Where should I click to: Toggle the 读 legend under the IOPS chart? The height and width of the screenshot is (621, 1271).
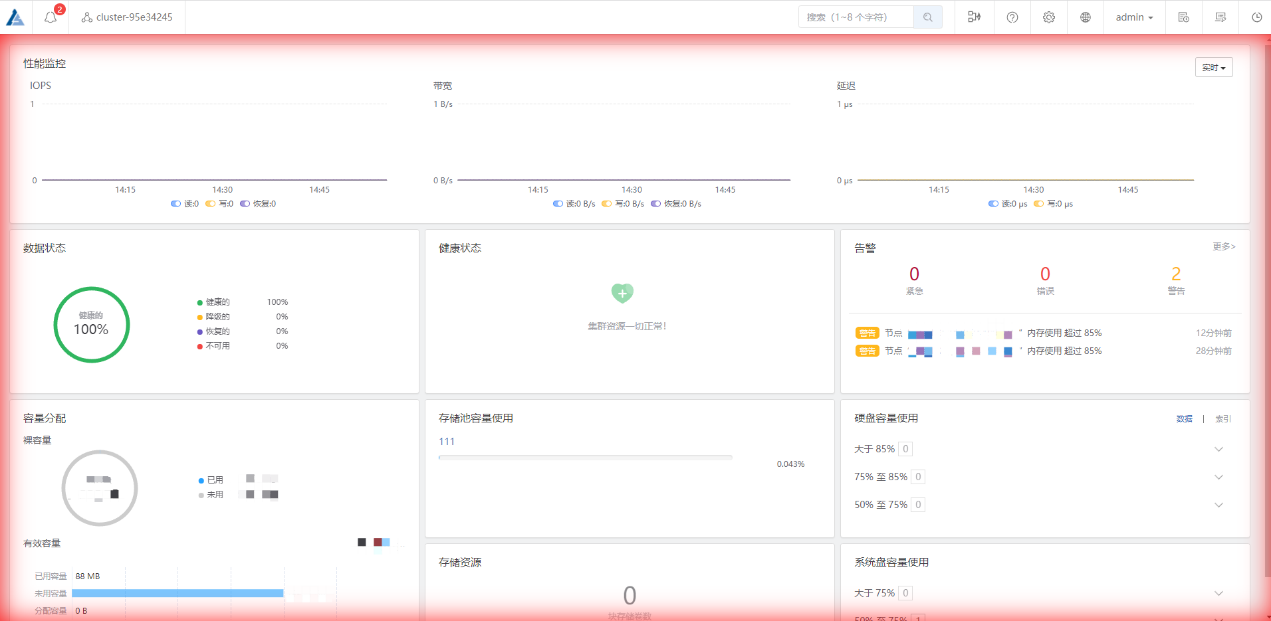click(181, 203)
